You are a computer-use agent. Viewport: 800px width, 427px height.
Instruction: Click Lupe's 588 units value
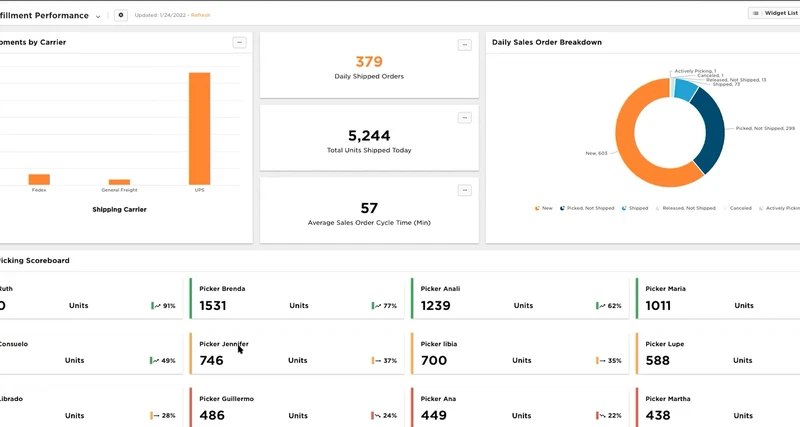(658, 361)
